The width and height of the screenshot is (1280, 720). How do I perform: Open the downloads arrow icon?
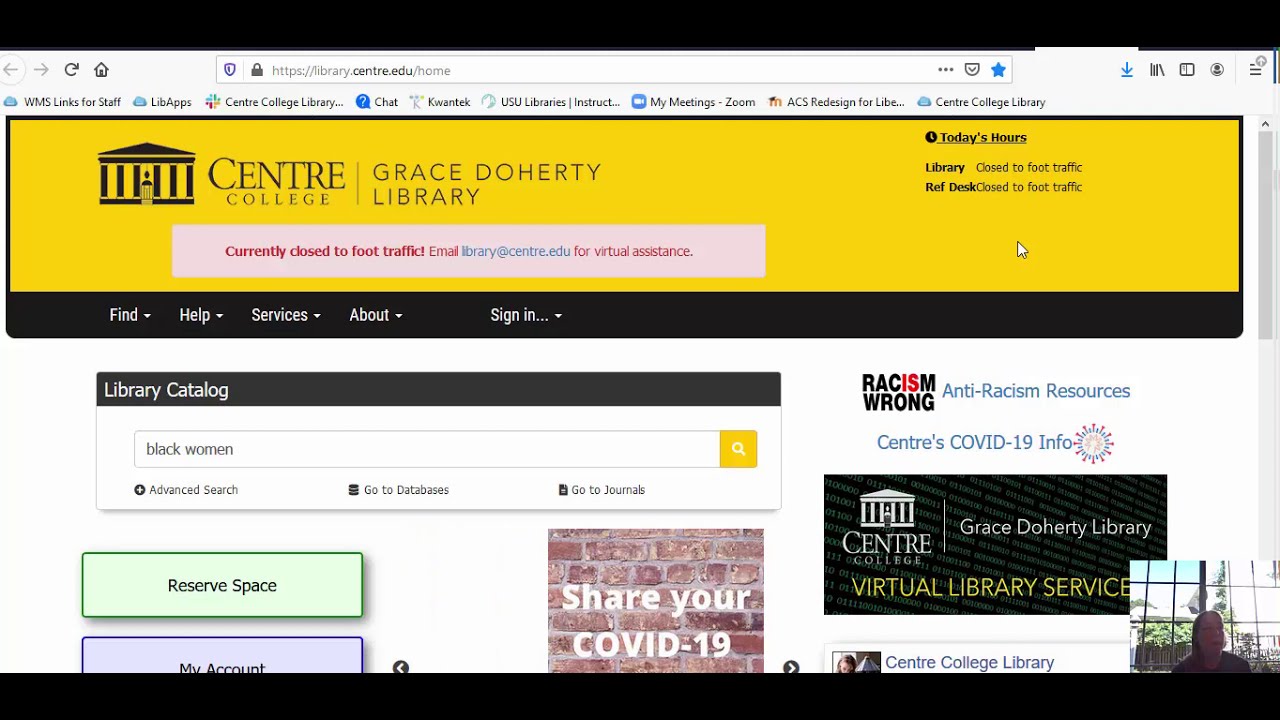click(x=1127, y=70)
